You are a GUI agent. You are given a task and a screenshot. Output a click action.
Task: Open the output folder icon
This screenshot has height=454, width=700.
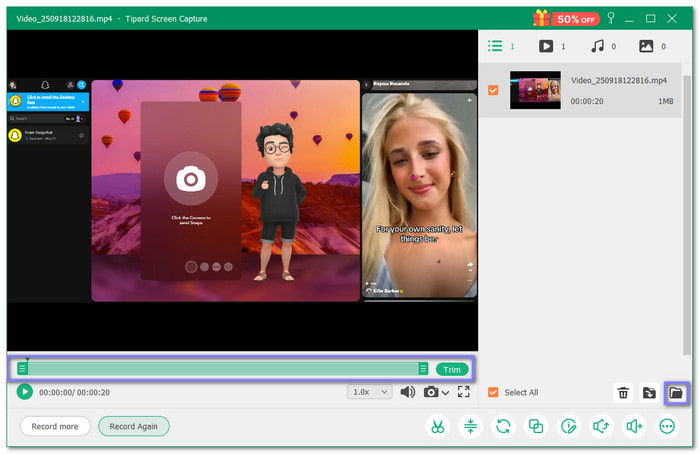tap(676, 393)
